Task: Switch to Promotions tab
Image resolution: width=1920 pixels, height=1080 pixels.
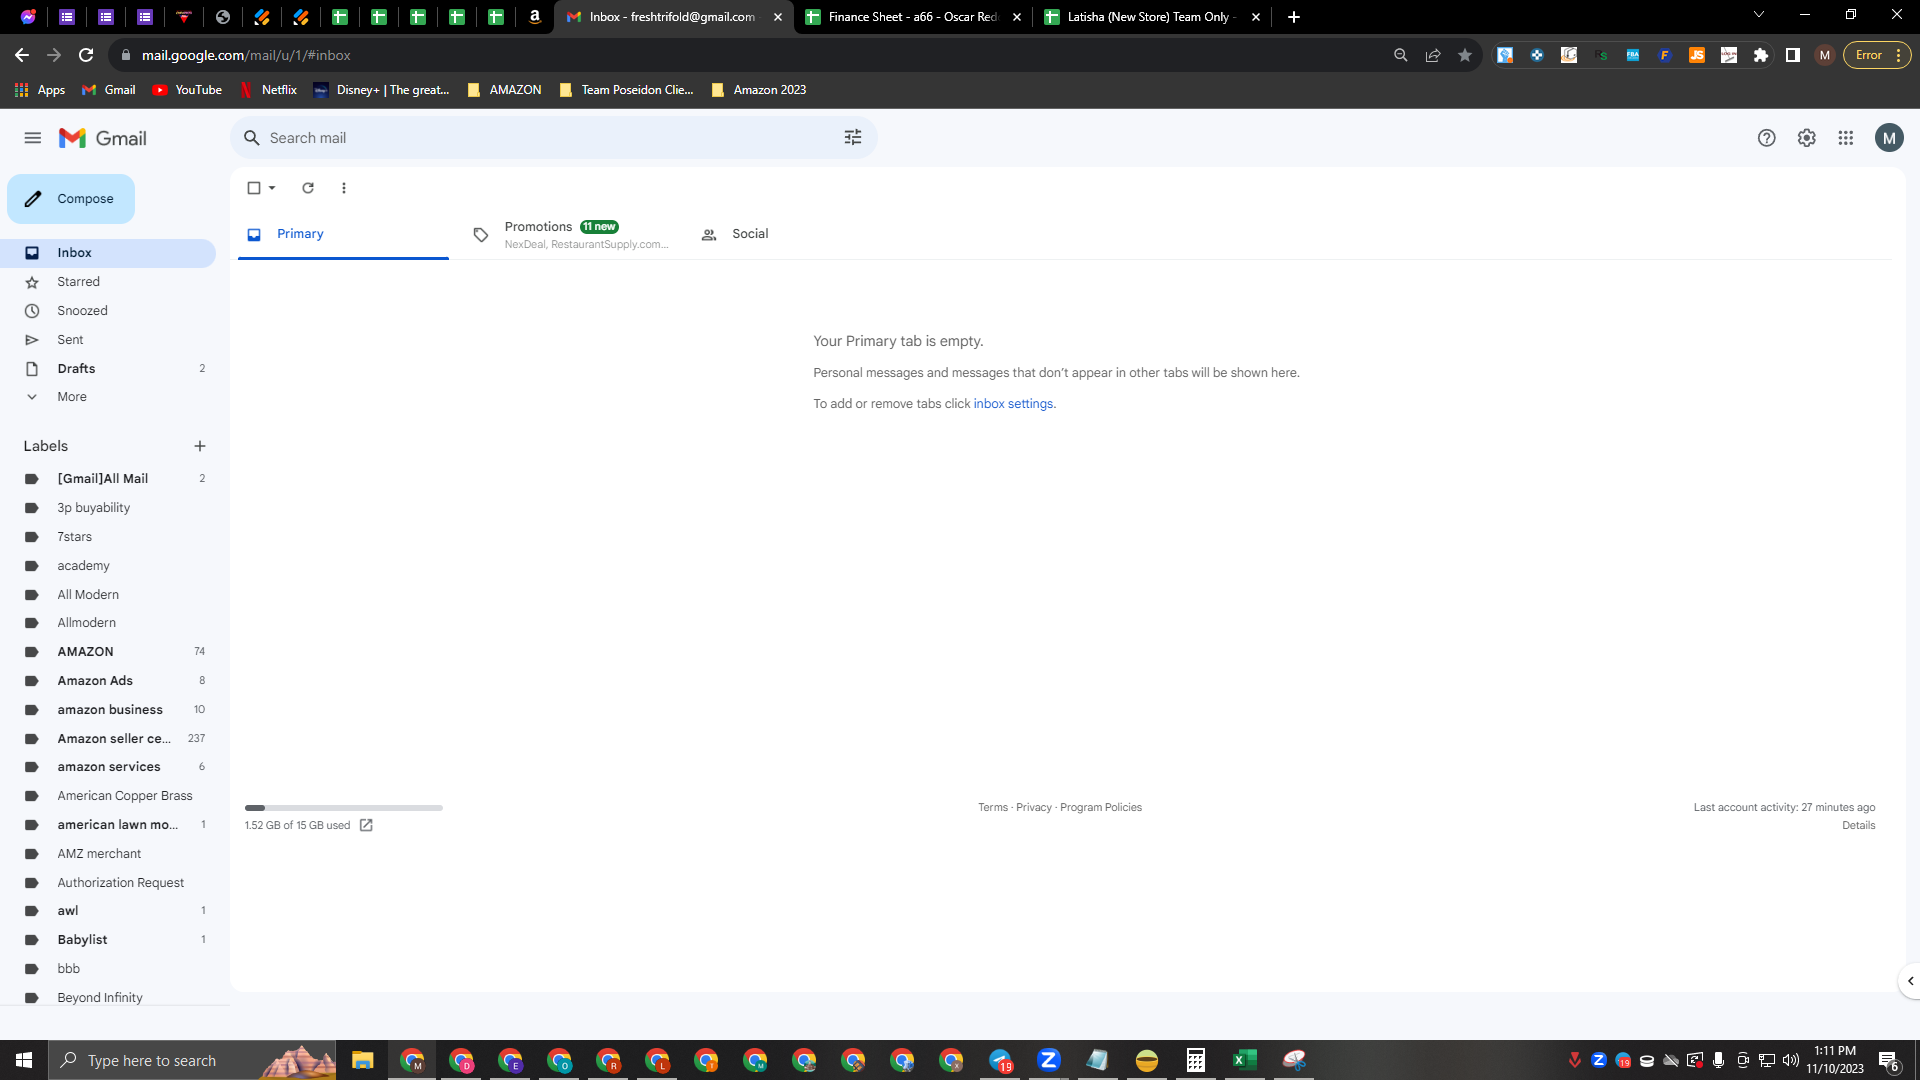Action: click(570, 235)
